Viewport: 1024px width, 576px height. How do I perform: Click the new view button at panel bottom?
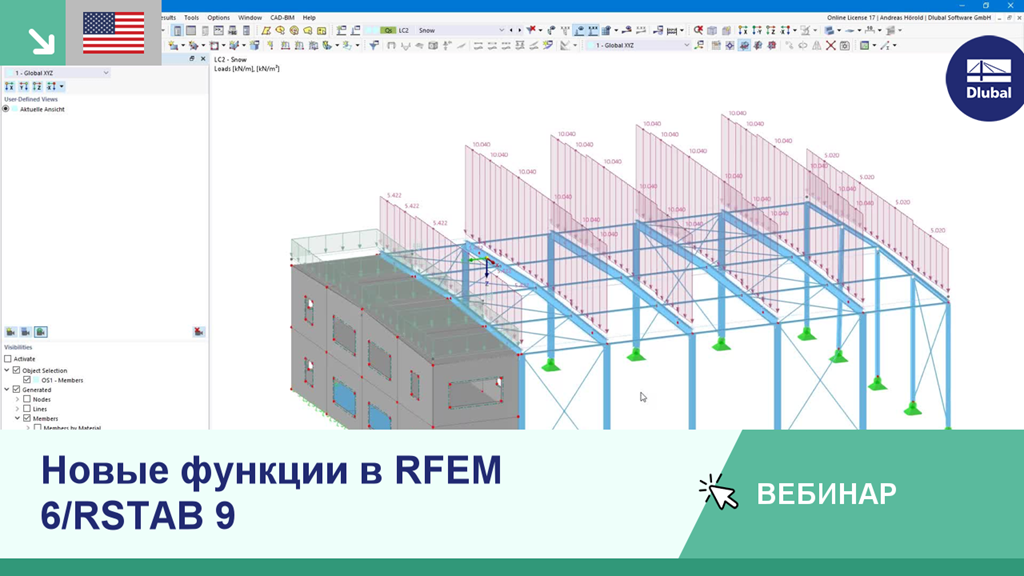click(x=12, y=332)
